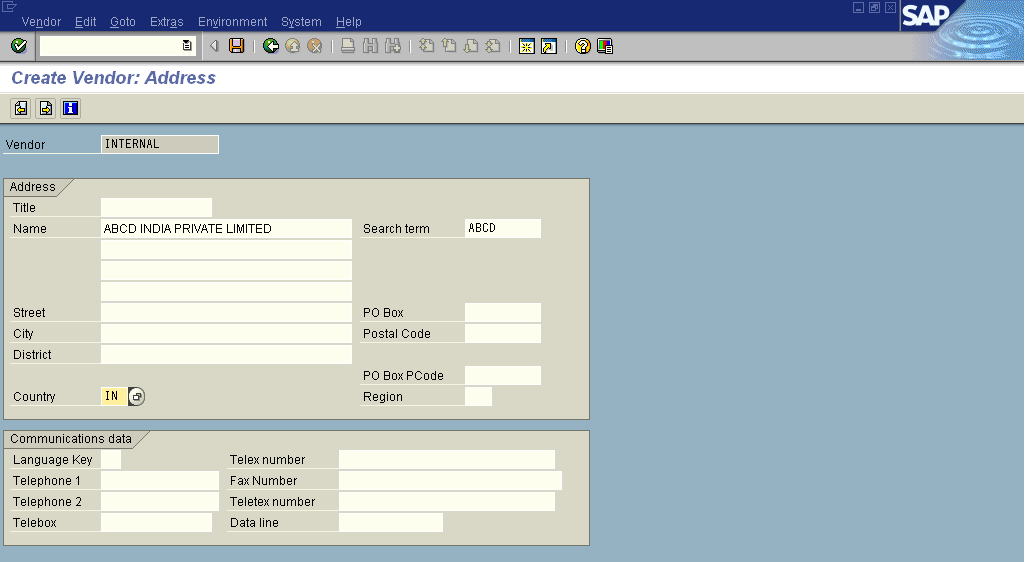Image resolution: width=1027 pixels, height=562 pixels.
Task: Open the Extras menu
Action: click(x=166, y=22)
